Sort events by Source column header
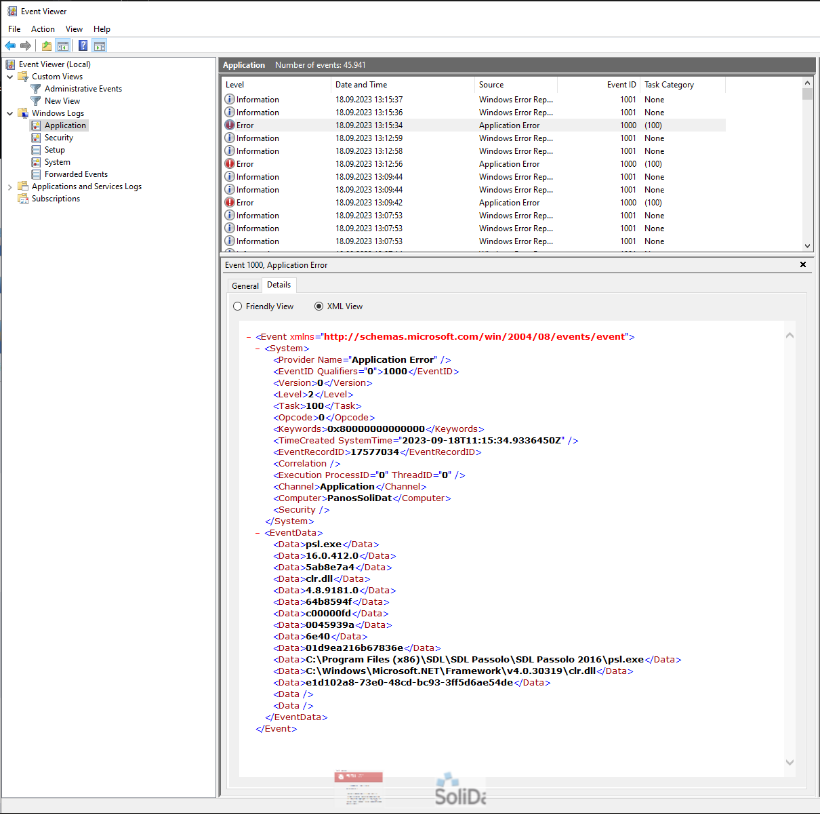 click(516, 85)
